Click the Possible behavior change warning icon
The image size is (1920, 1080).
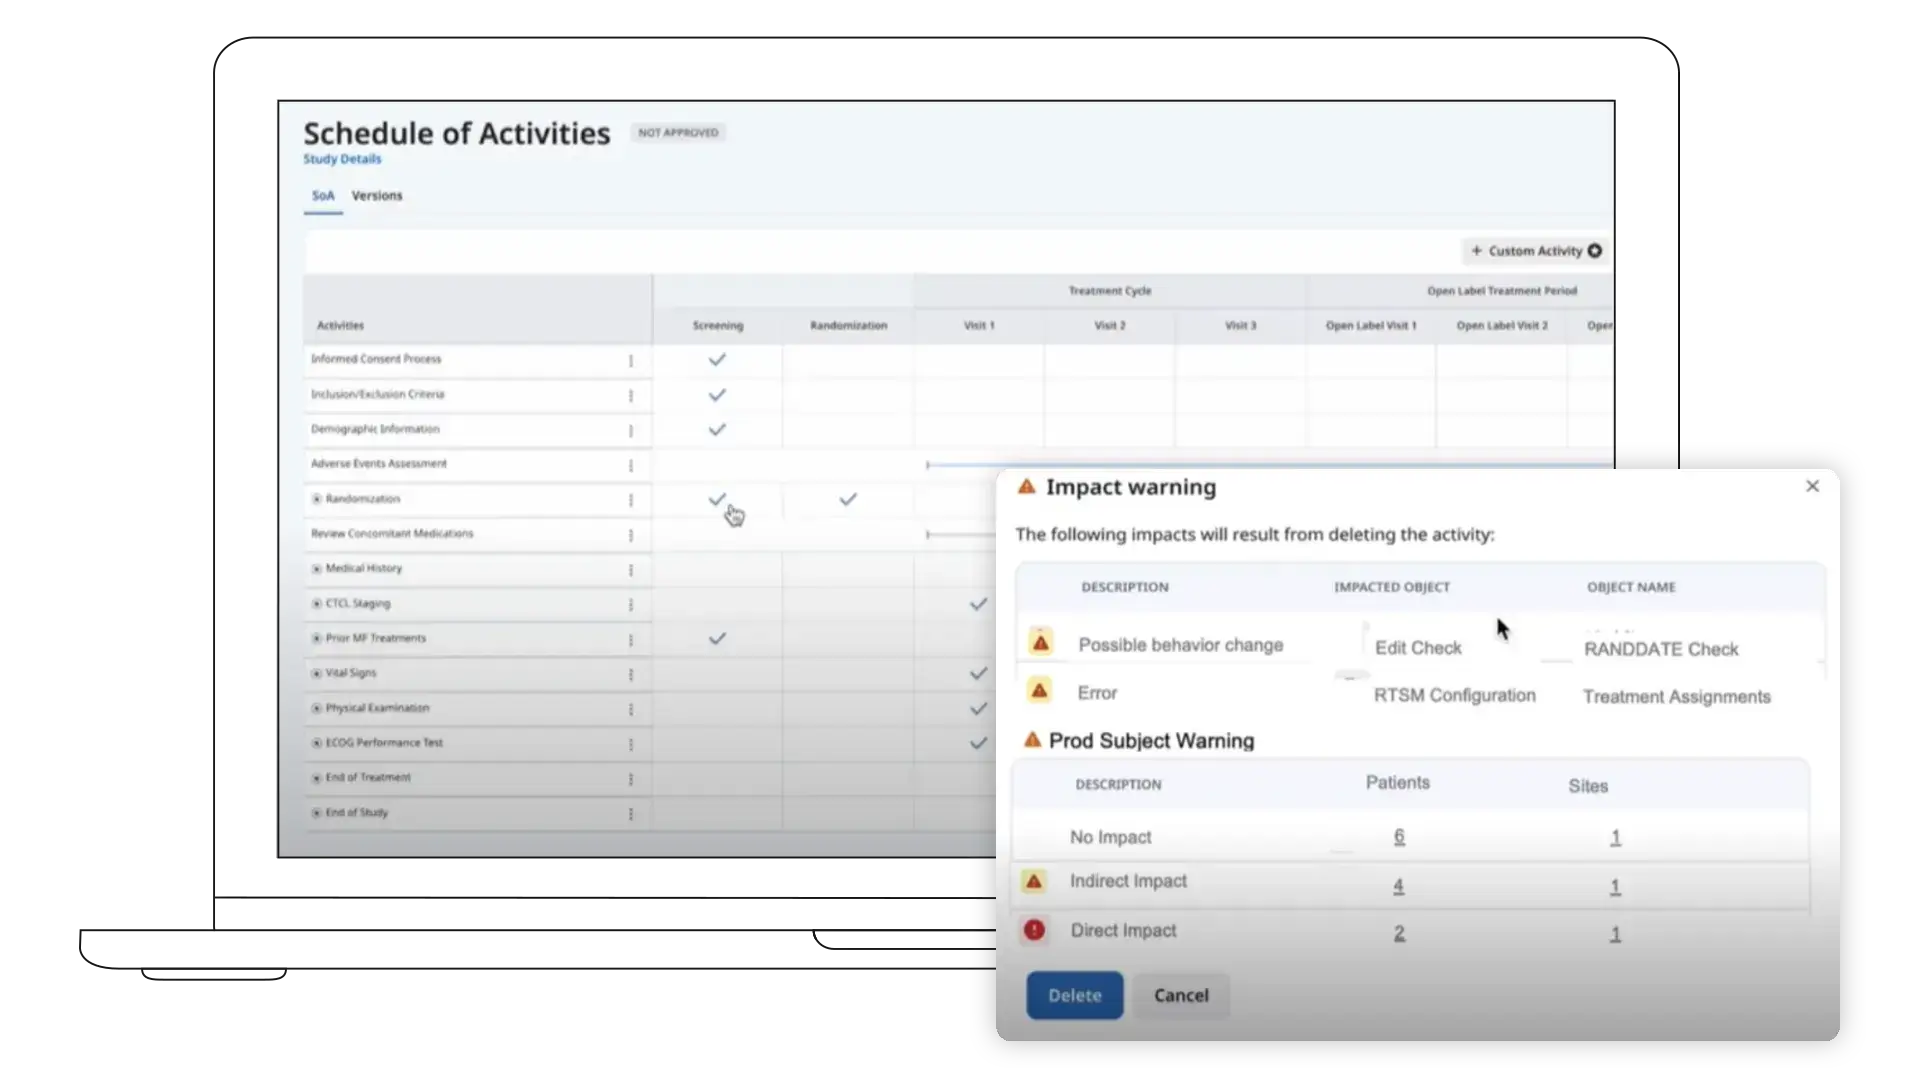coord(1041,642)
